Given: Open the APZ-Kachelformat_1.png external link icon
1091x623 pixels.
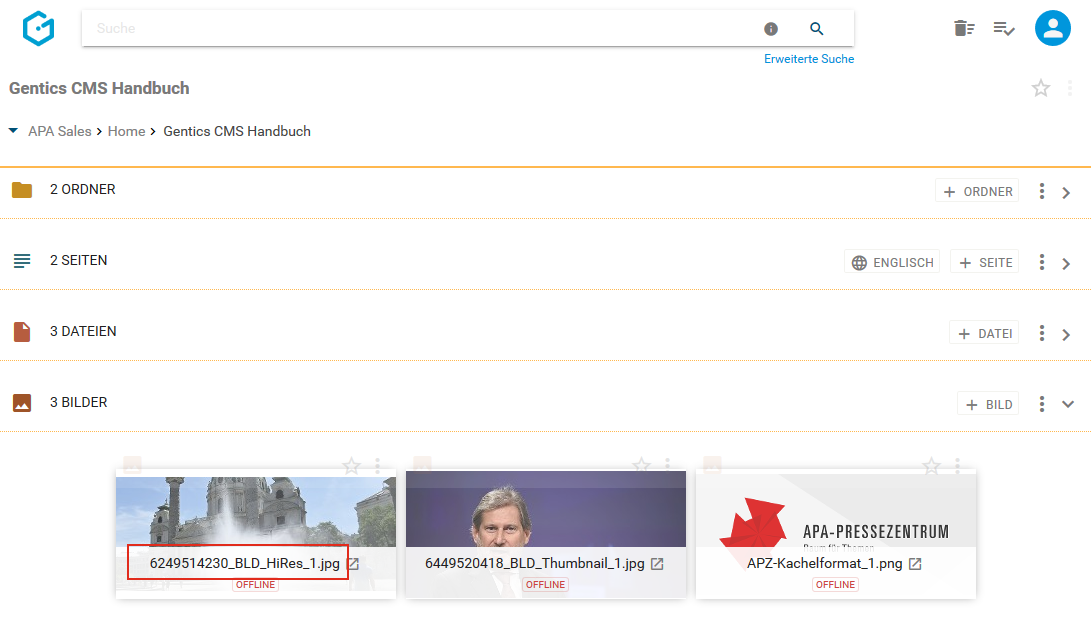Looking at the screenshot, I should coord(915,564).
